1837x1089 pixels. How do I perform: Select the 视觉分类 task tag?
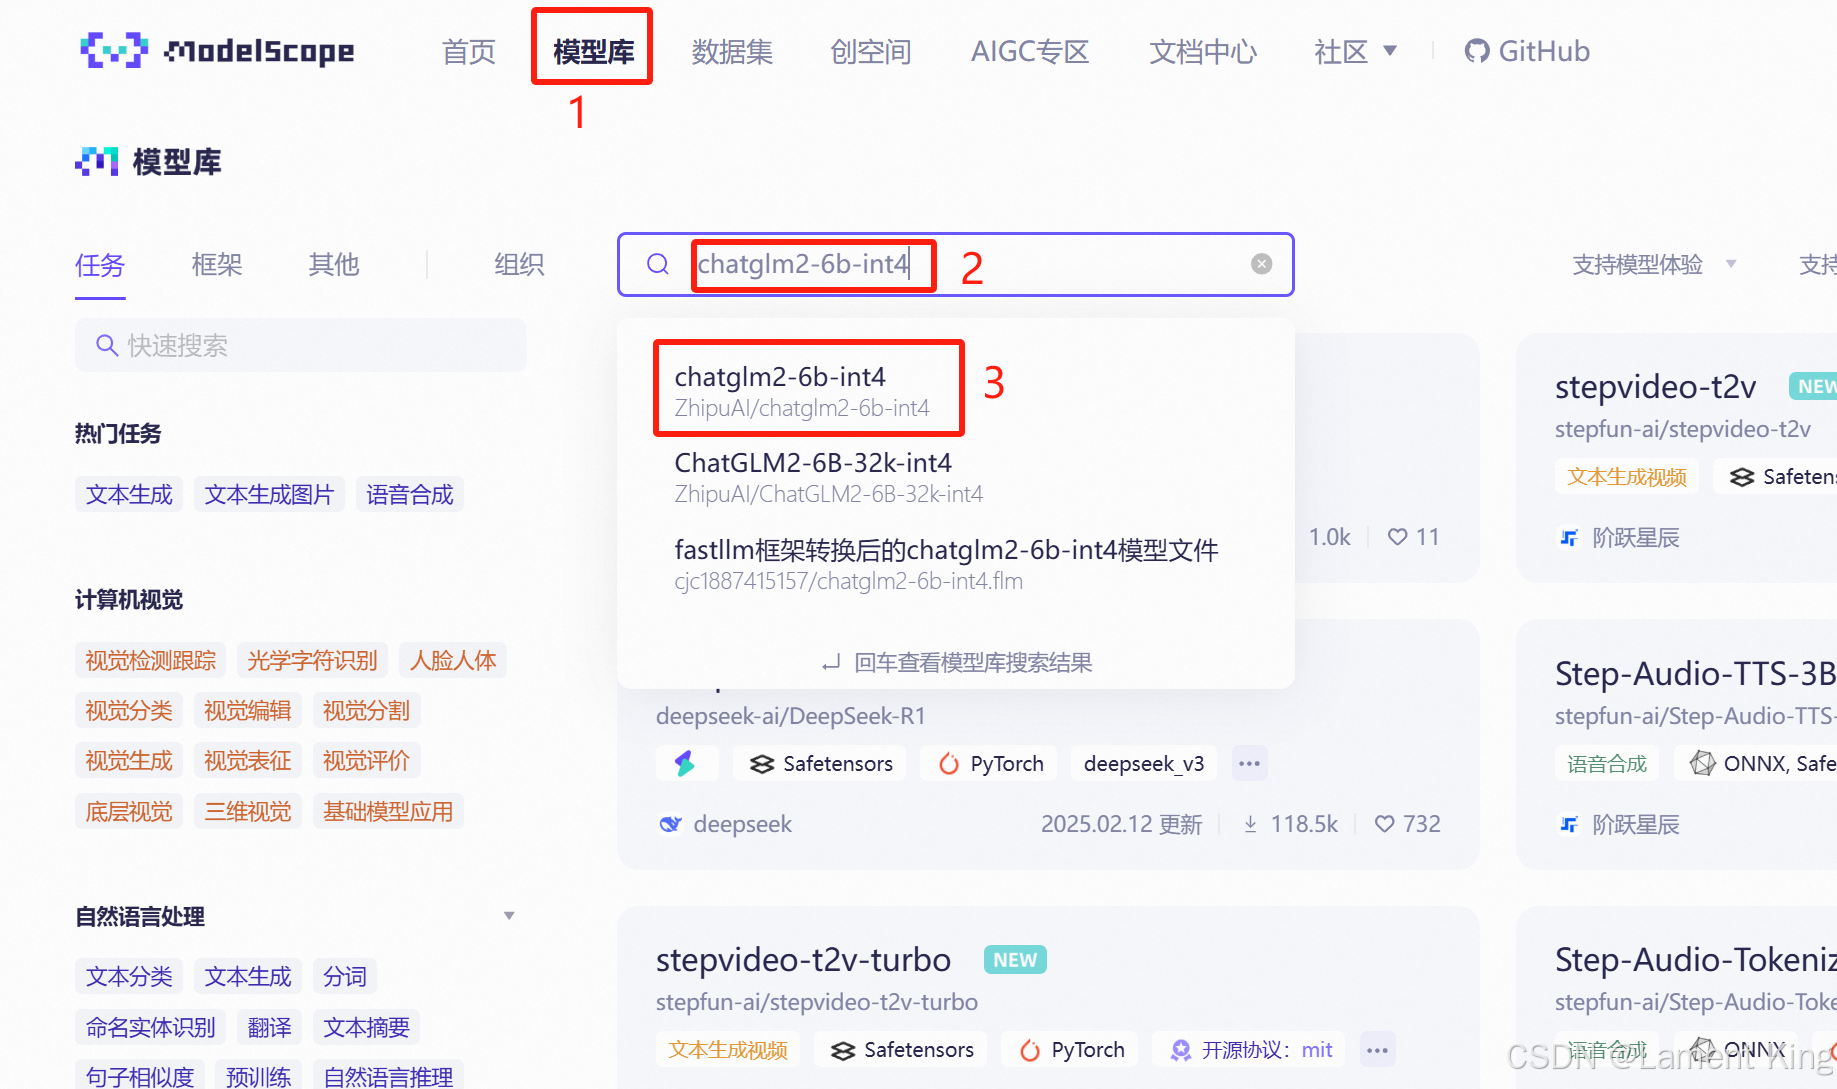[129, 710]
